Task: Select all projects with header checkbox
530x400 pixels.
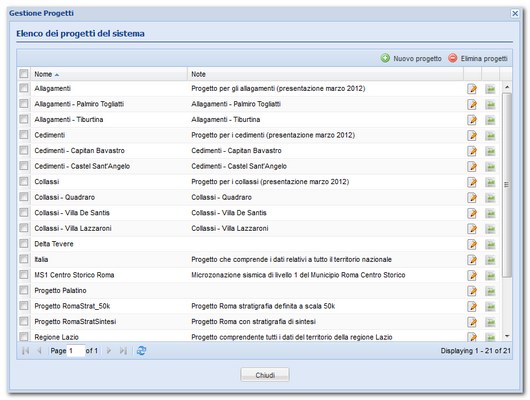Action: 24,74
